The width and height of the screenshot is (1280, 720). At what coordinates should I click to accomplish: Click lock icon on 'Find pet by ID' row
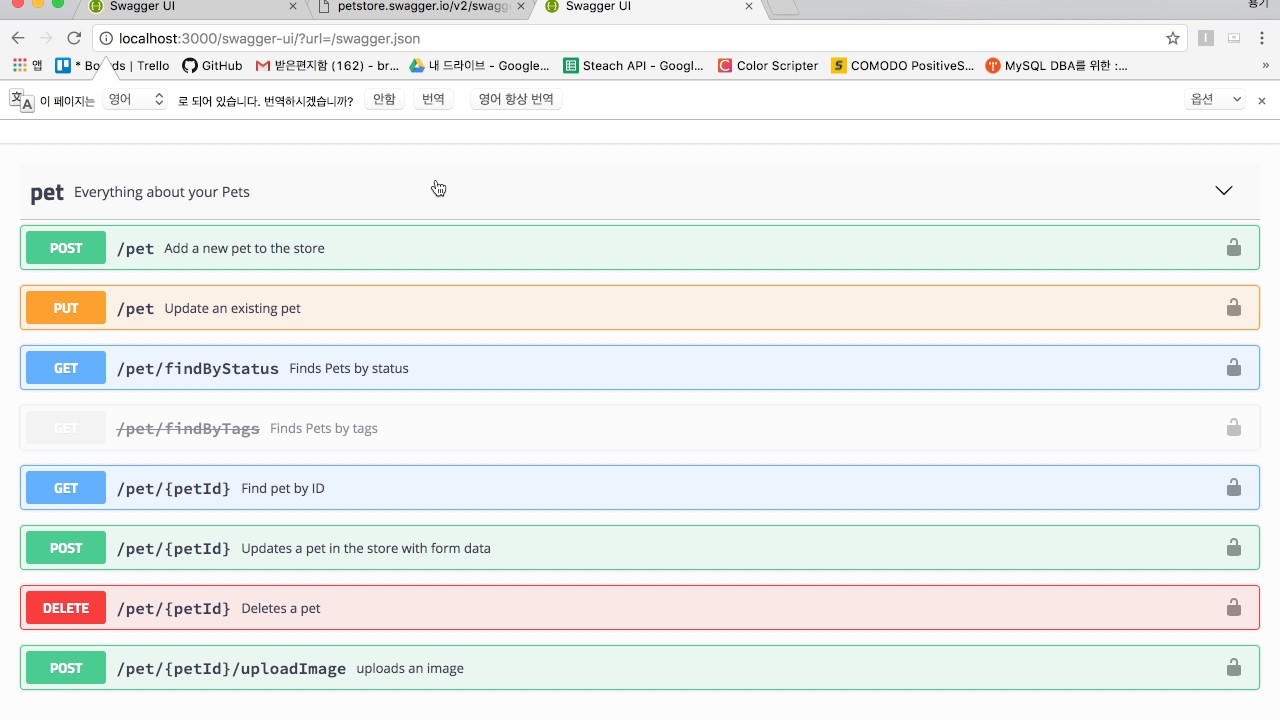[x=1234, y=487]
